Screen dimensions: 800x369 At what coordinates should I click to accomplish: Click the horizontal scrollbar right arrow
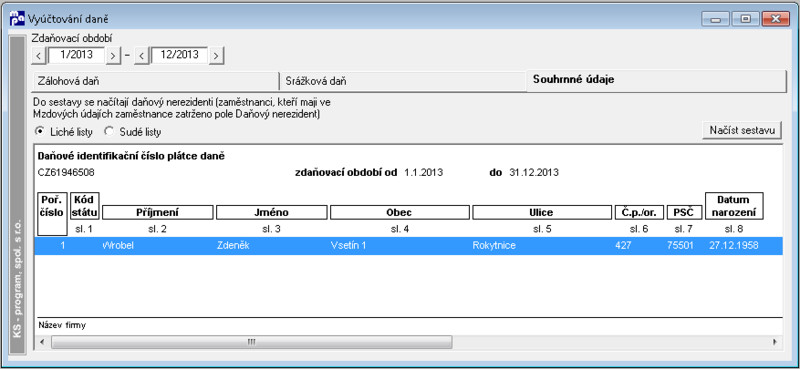[x=775, y=341]
